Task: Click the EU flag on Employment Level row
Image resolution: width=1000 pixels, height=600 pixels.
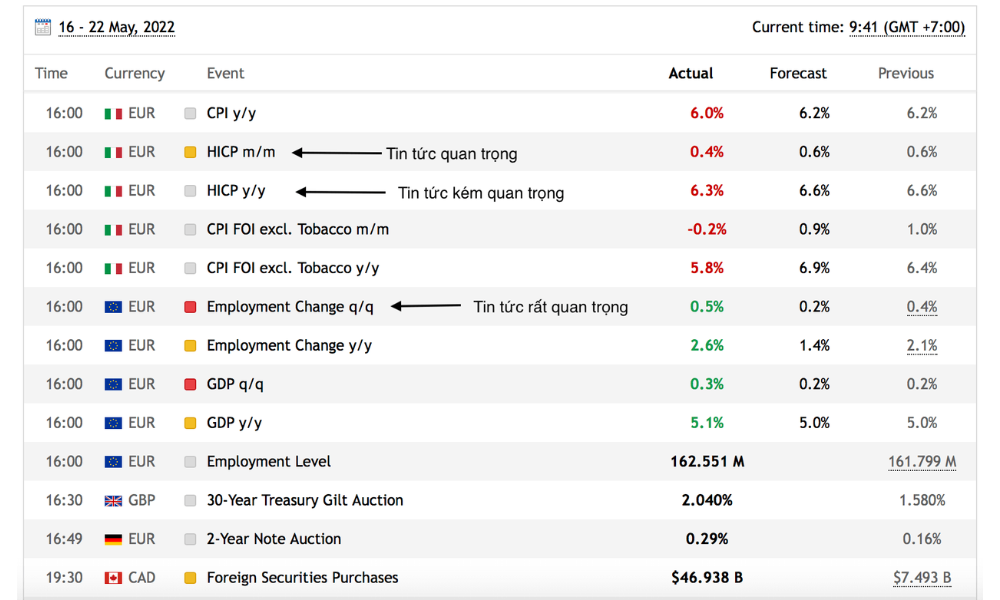Action: click(x=113, y=462)
